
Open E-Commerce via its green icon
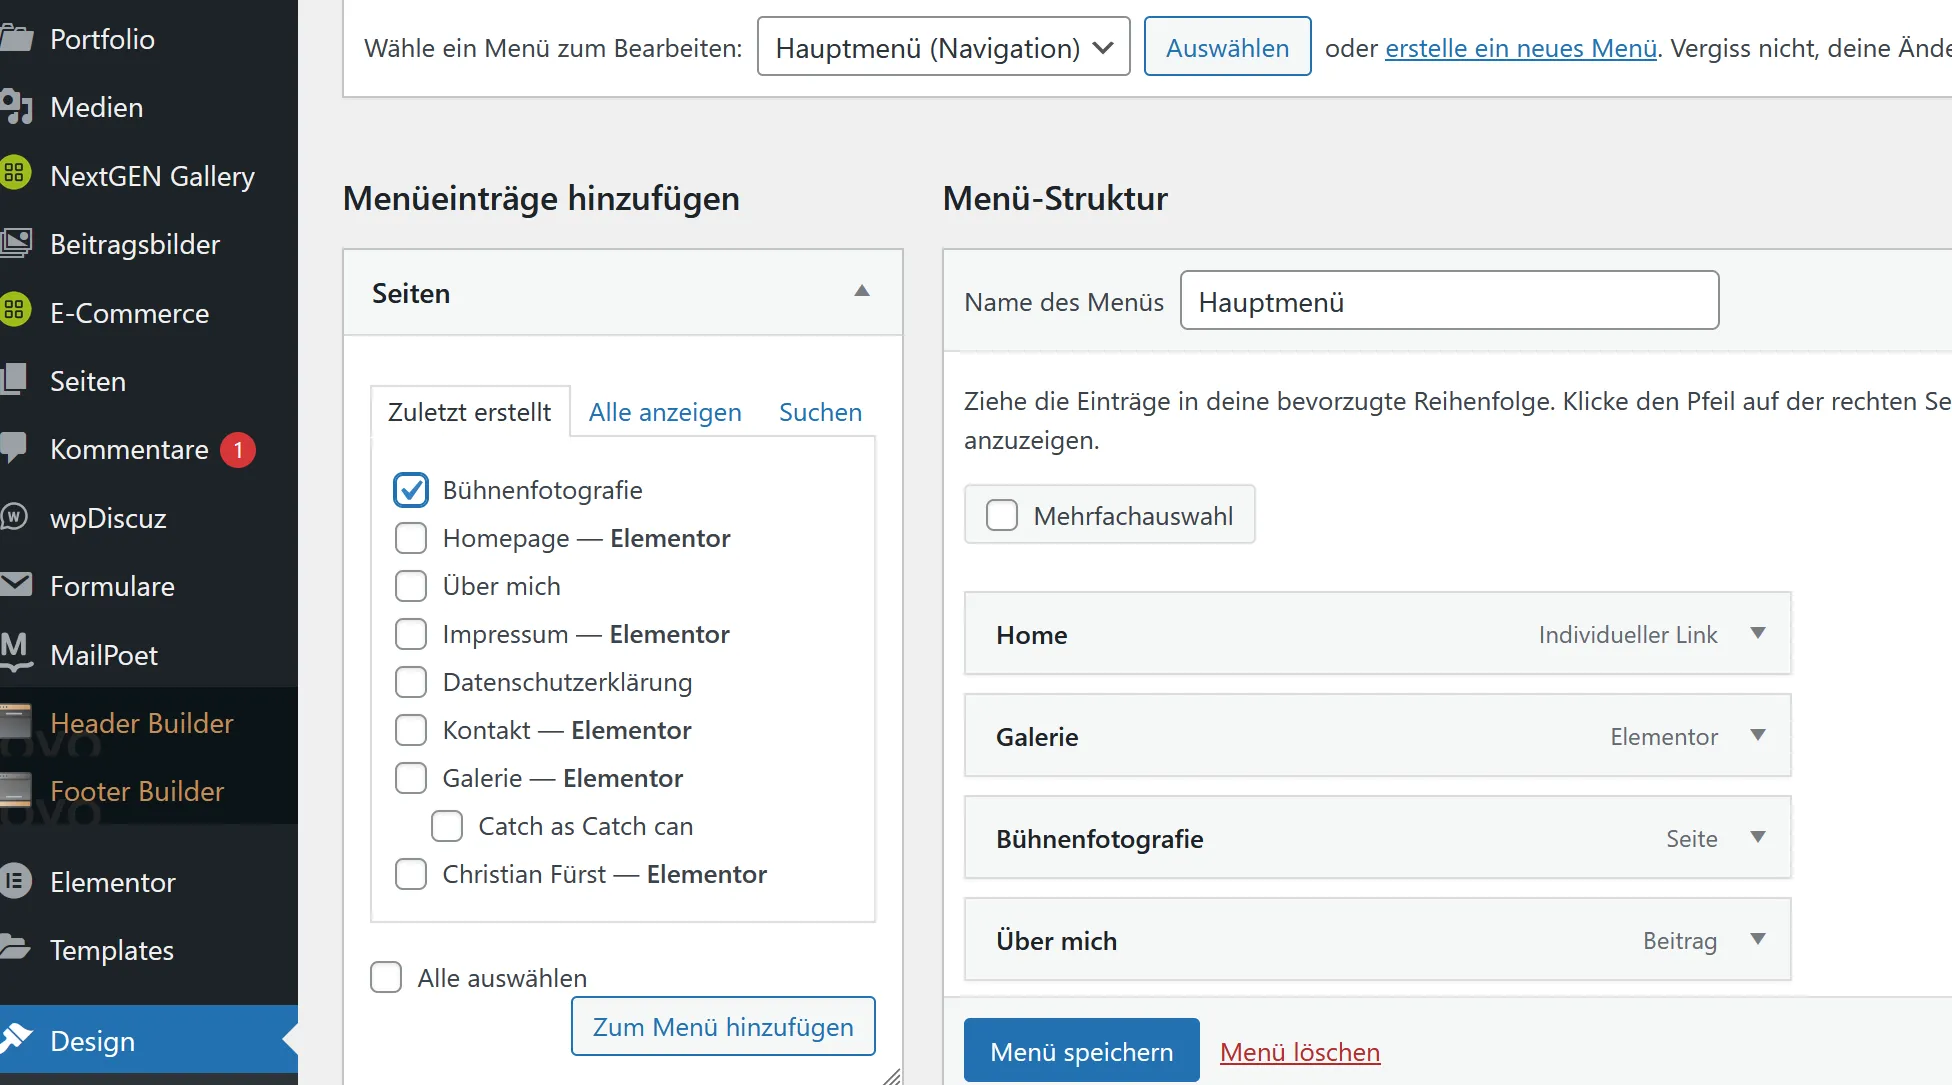click(14, 311)
